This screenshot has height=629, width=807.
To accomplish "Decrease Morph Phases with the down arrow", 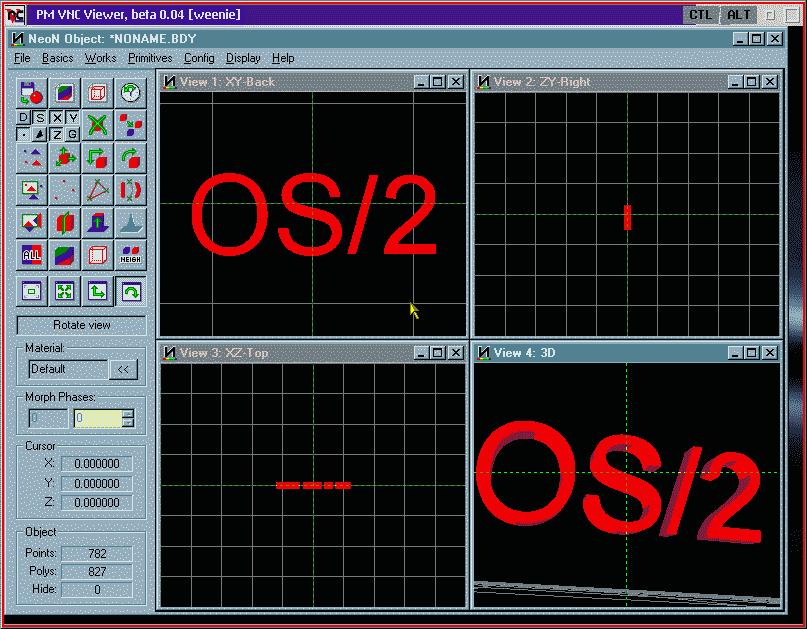I will tap(129, 423).
